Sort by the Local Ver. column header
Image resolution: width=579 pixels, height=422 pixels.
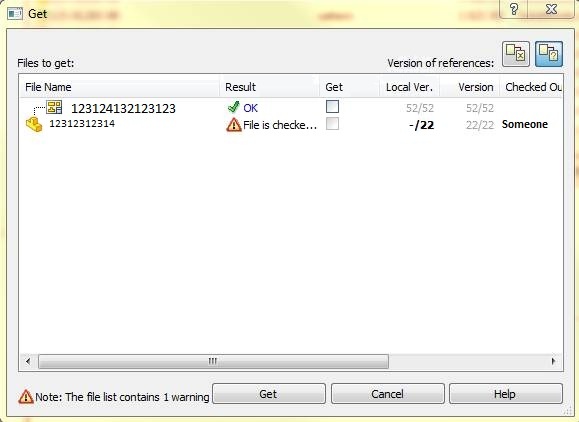410,87
